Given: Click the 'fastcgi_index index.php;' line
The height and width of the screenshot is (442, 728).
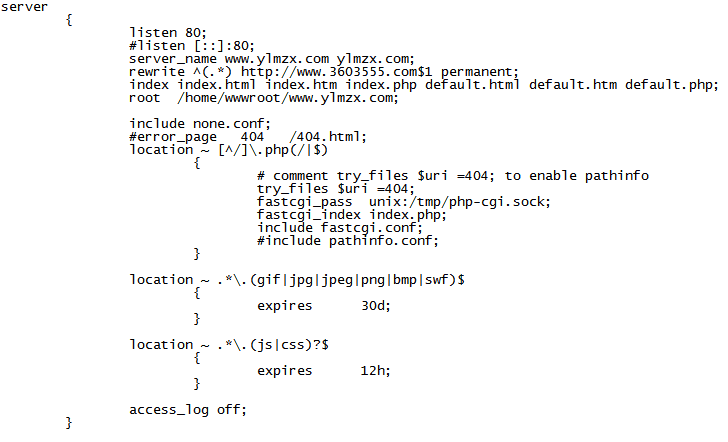Looking at the screenshot, I should (x=350, y=215).
